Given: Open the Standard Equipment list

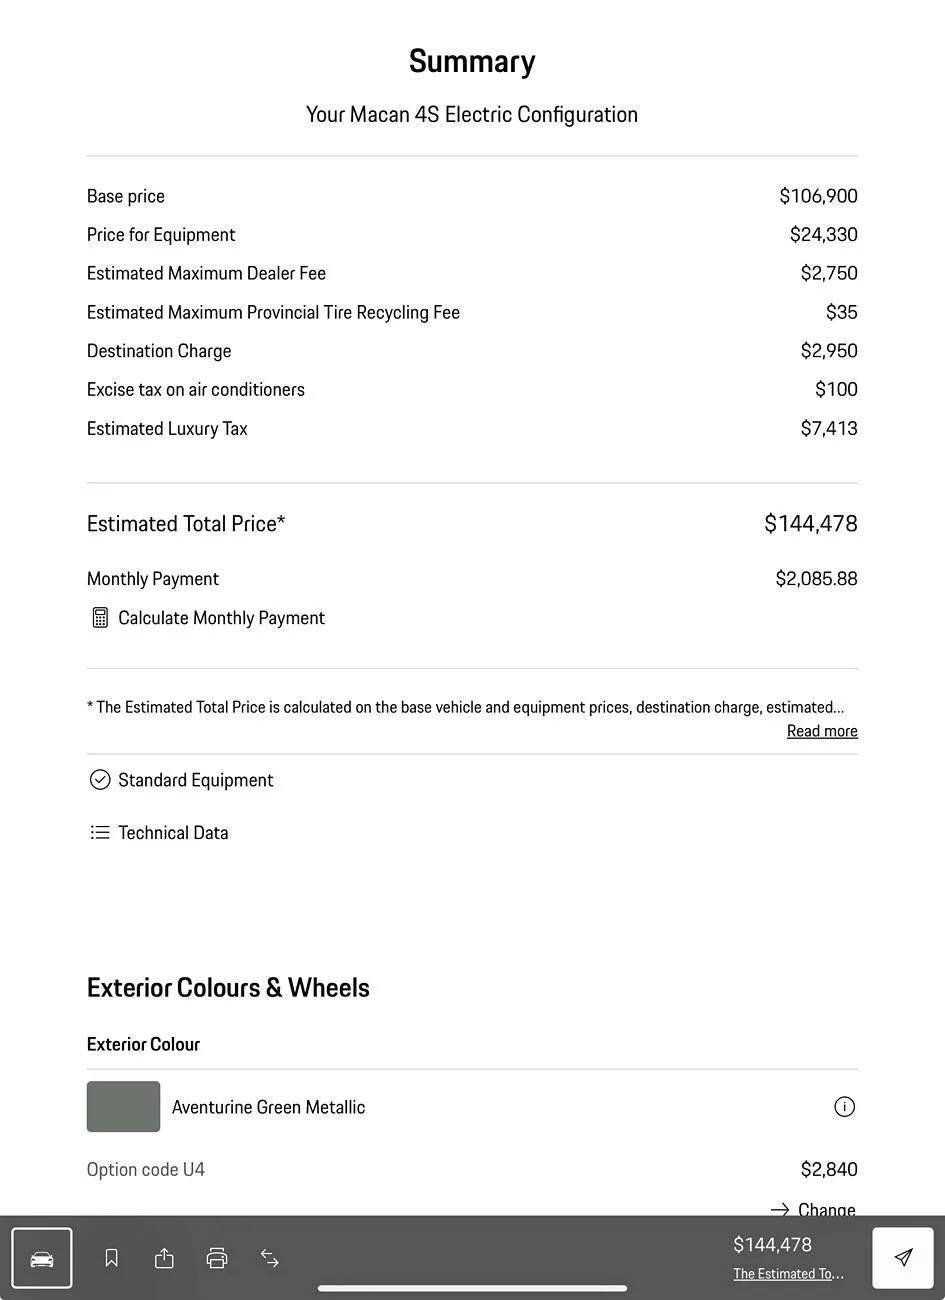Looking at the screenshot, I should [x=195, y=780].
